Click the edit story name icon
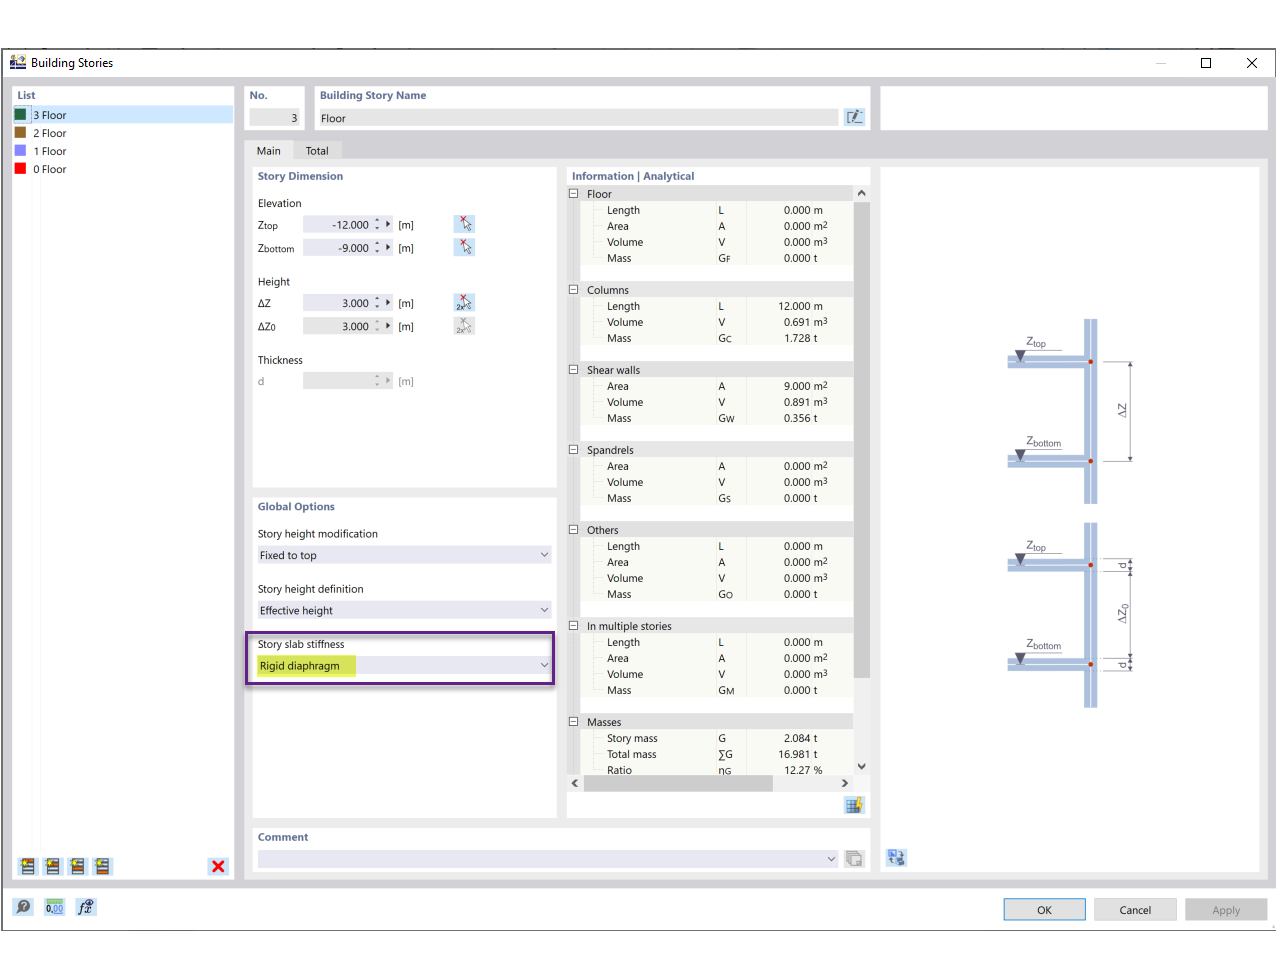 [x=854, y=117]
